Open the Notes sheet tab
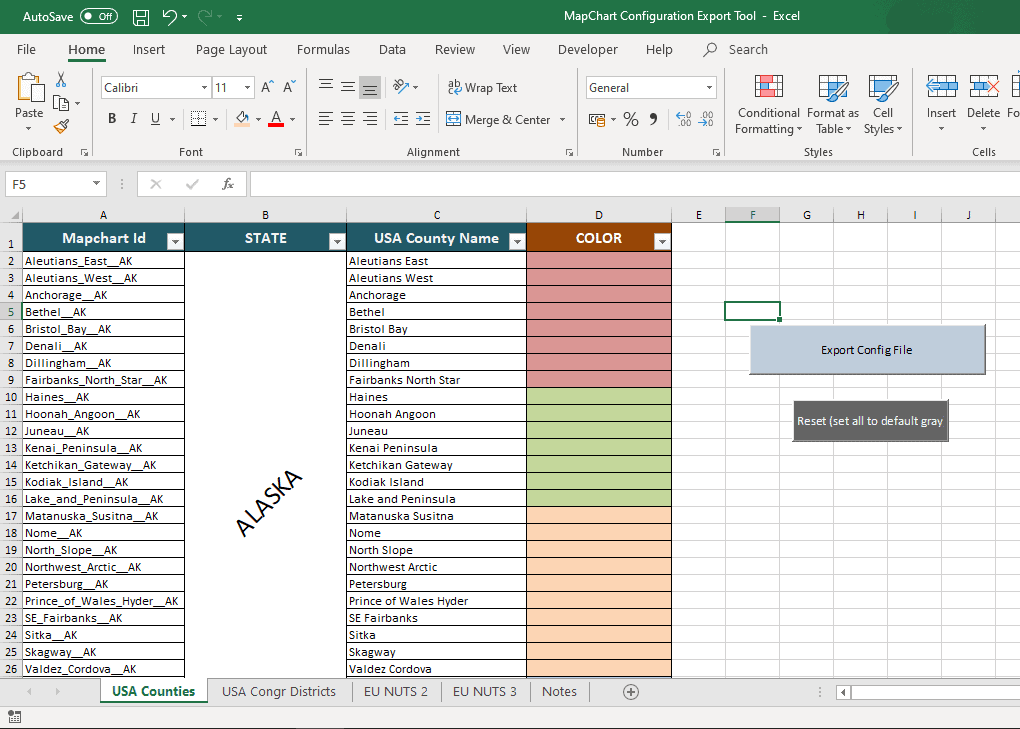The width and height of the screenshot is (1020, 729). [559, 691]
